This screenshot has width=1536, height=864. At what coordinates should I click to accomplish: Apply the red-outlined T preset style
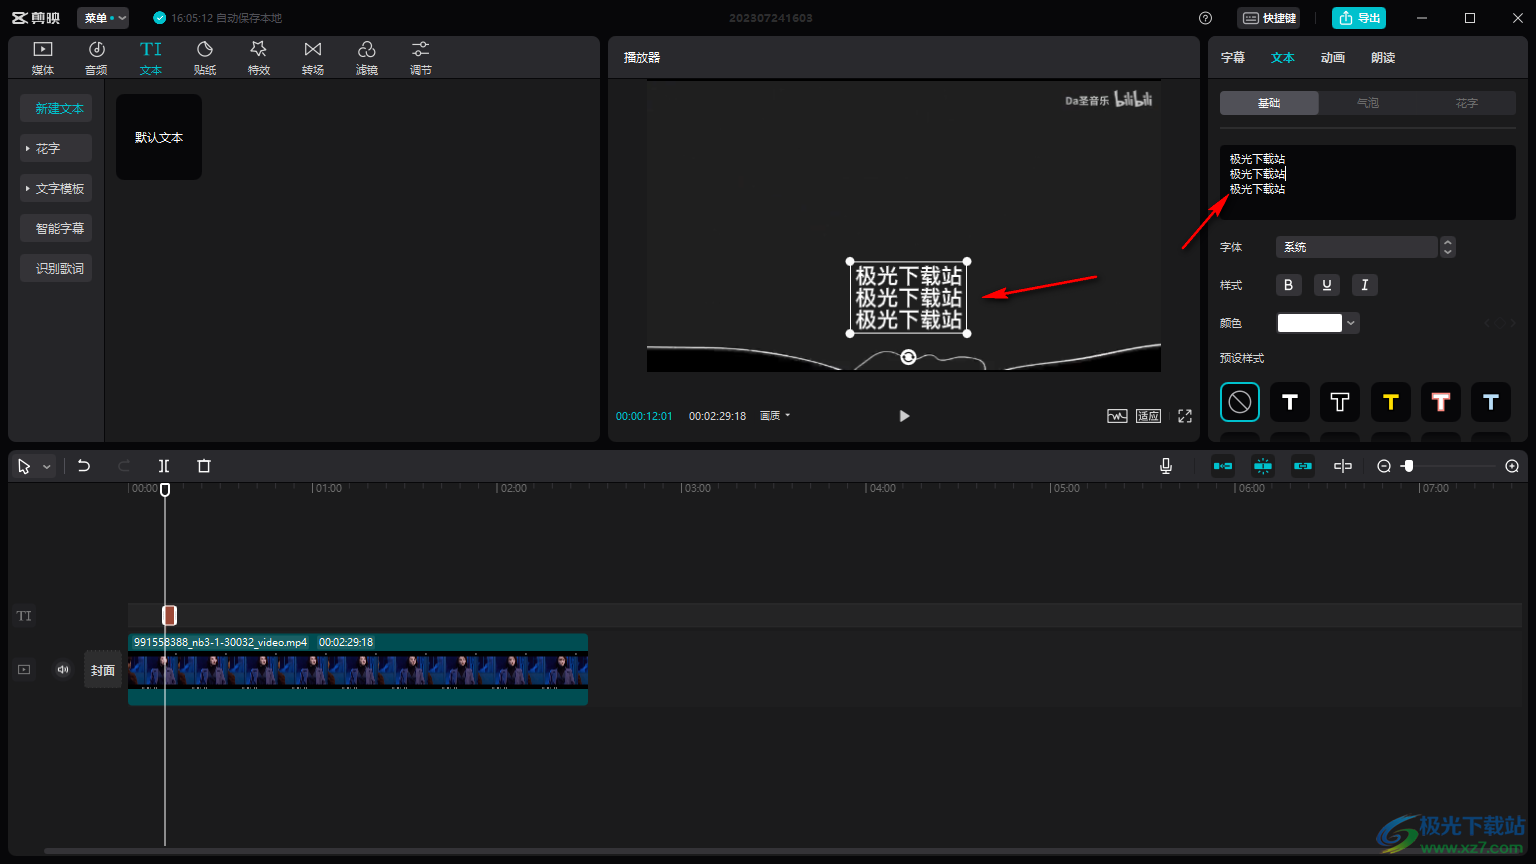[x=1441, y=402]
